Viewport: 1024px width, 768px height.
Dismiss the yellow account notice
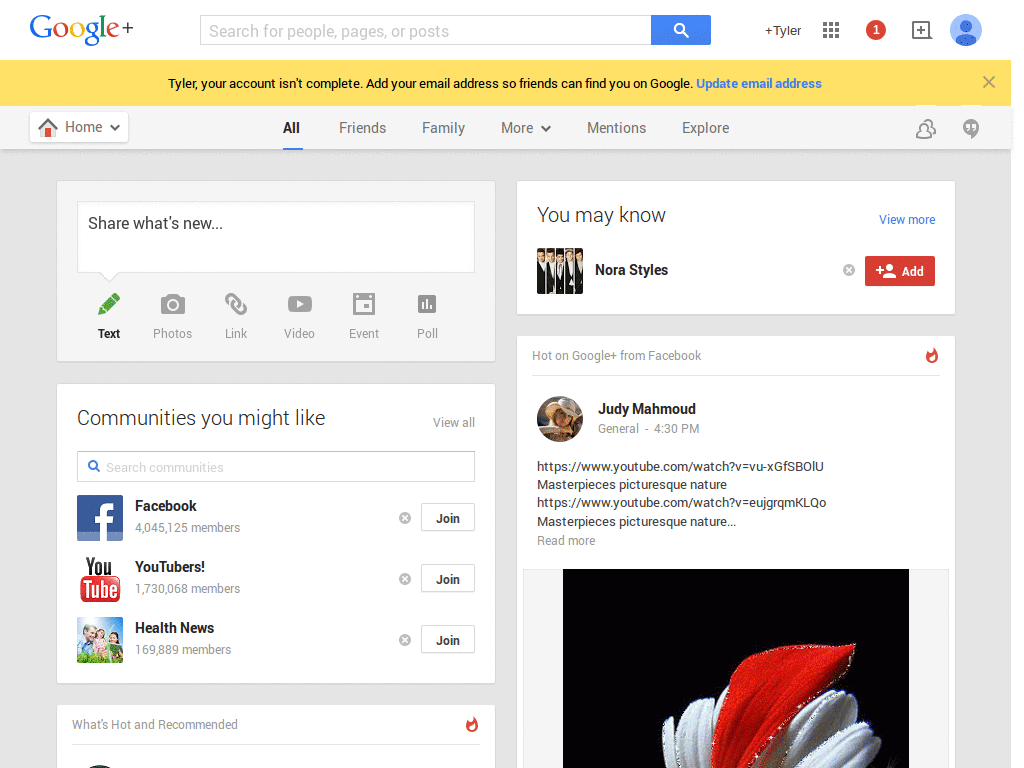[x=989, y=82]
